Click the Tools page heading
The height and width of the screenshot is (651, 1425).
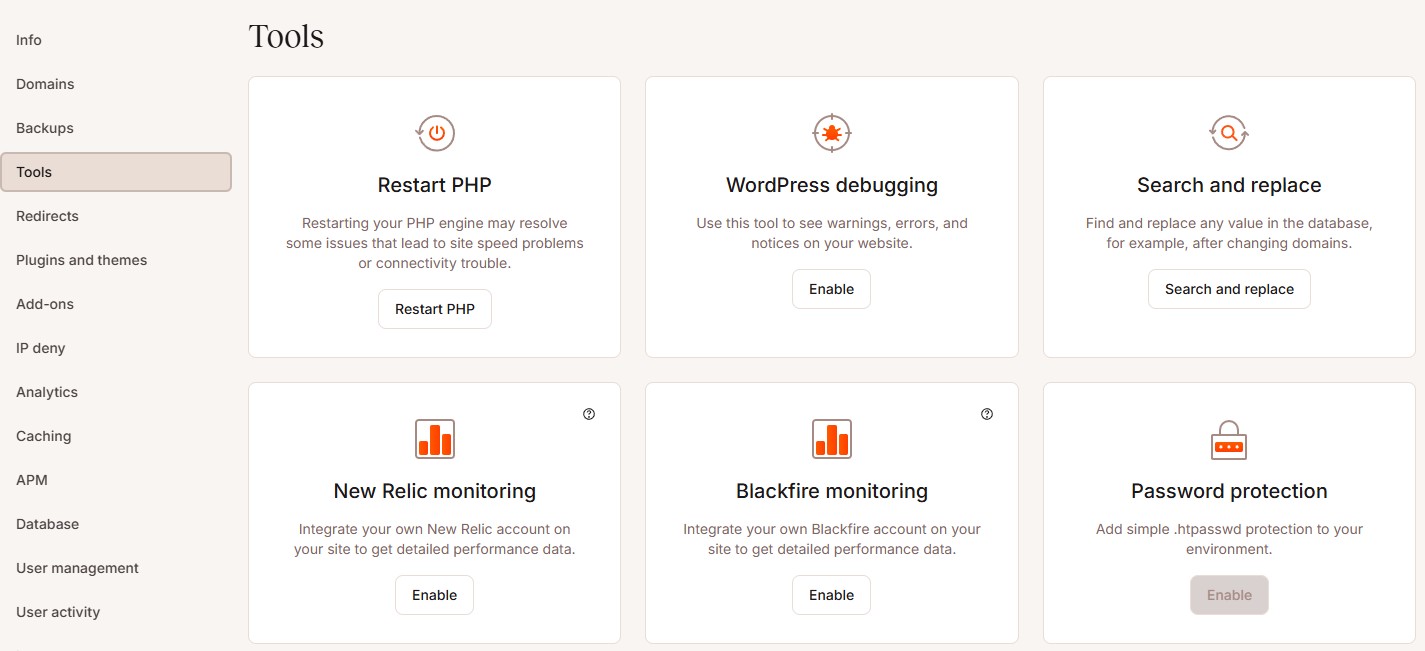pyautogui.click(x=286, y=37)
